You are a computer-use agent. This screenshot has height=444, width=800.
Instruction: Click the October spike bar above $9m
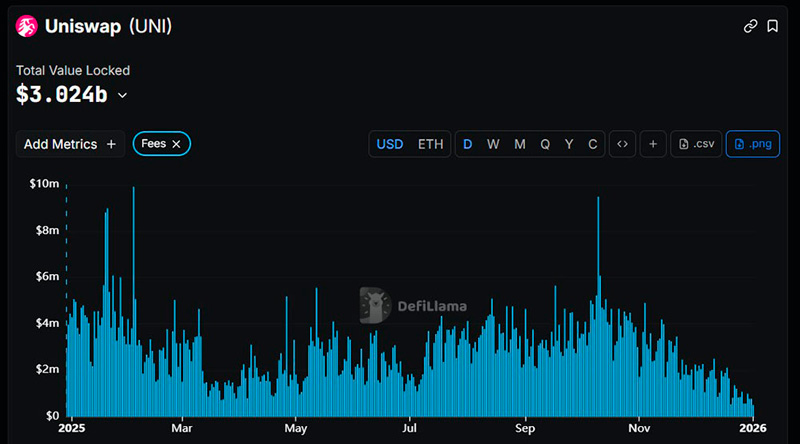click(x=598, y=306)
